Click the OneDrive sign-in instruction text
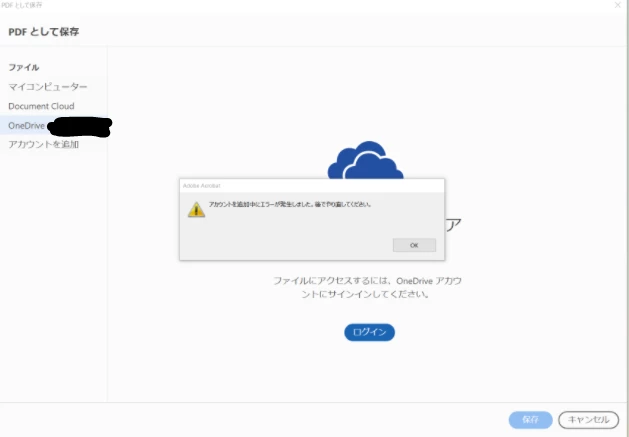Viewport: 629px width, 437px height. tap(367, 287)
